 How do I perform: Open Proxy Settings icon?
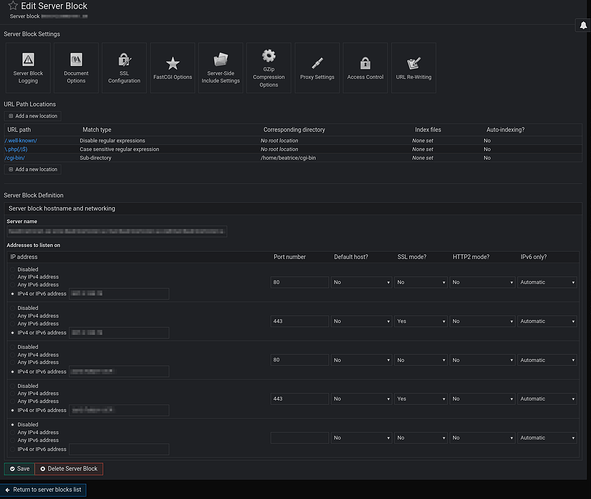coord(317,68)
